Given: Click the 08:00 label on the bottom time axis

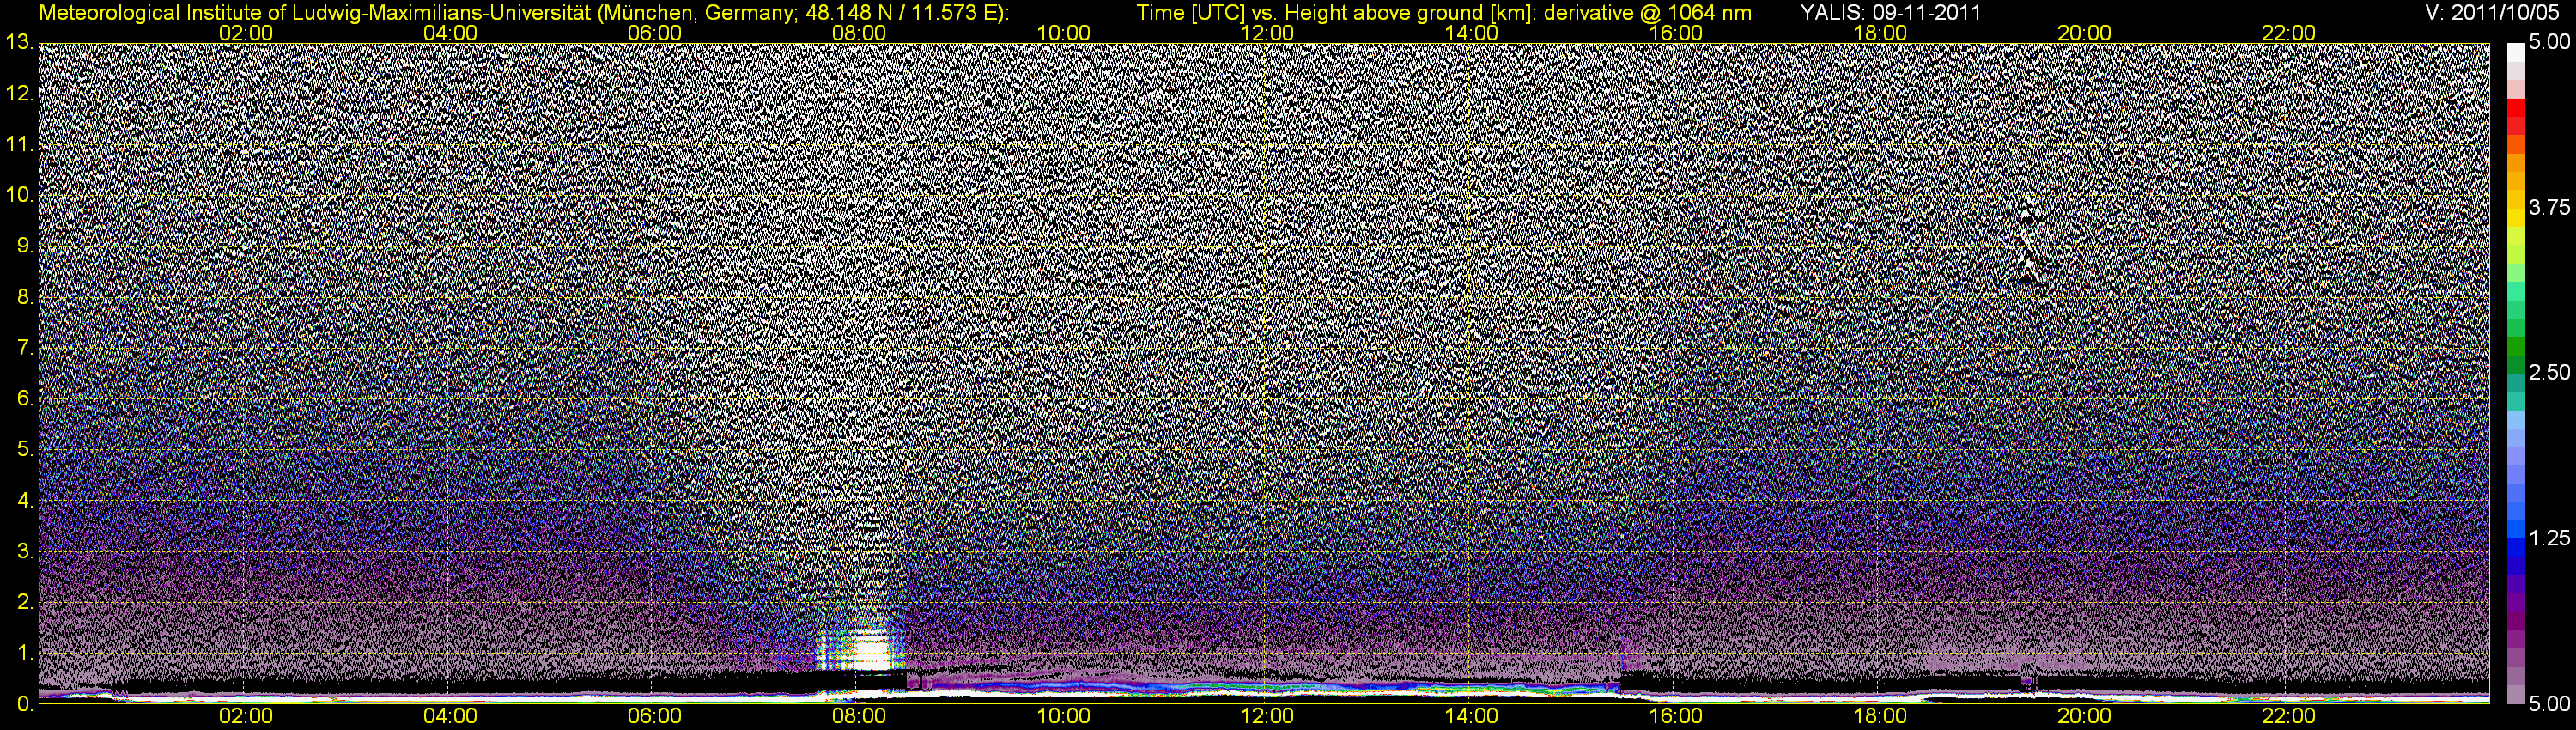Looking at the screenshot, I should pyautogui.click(x=859, y=716).
